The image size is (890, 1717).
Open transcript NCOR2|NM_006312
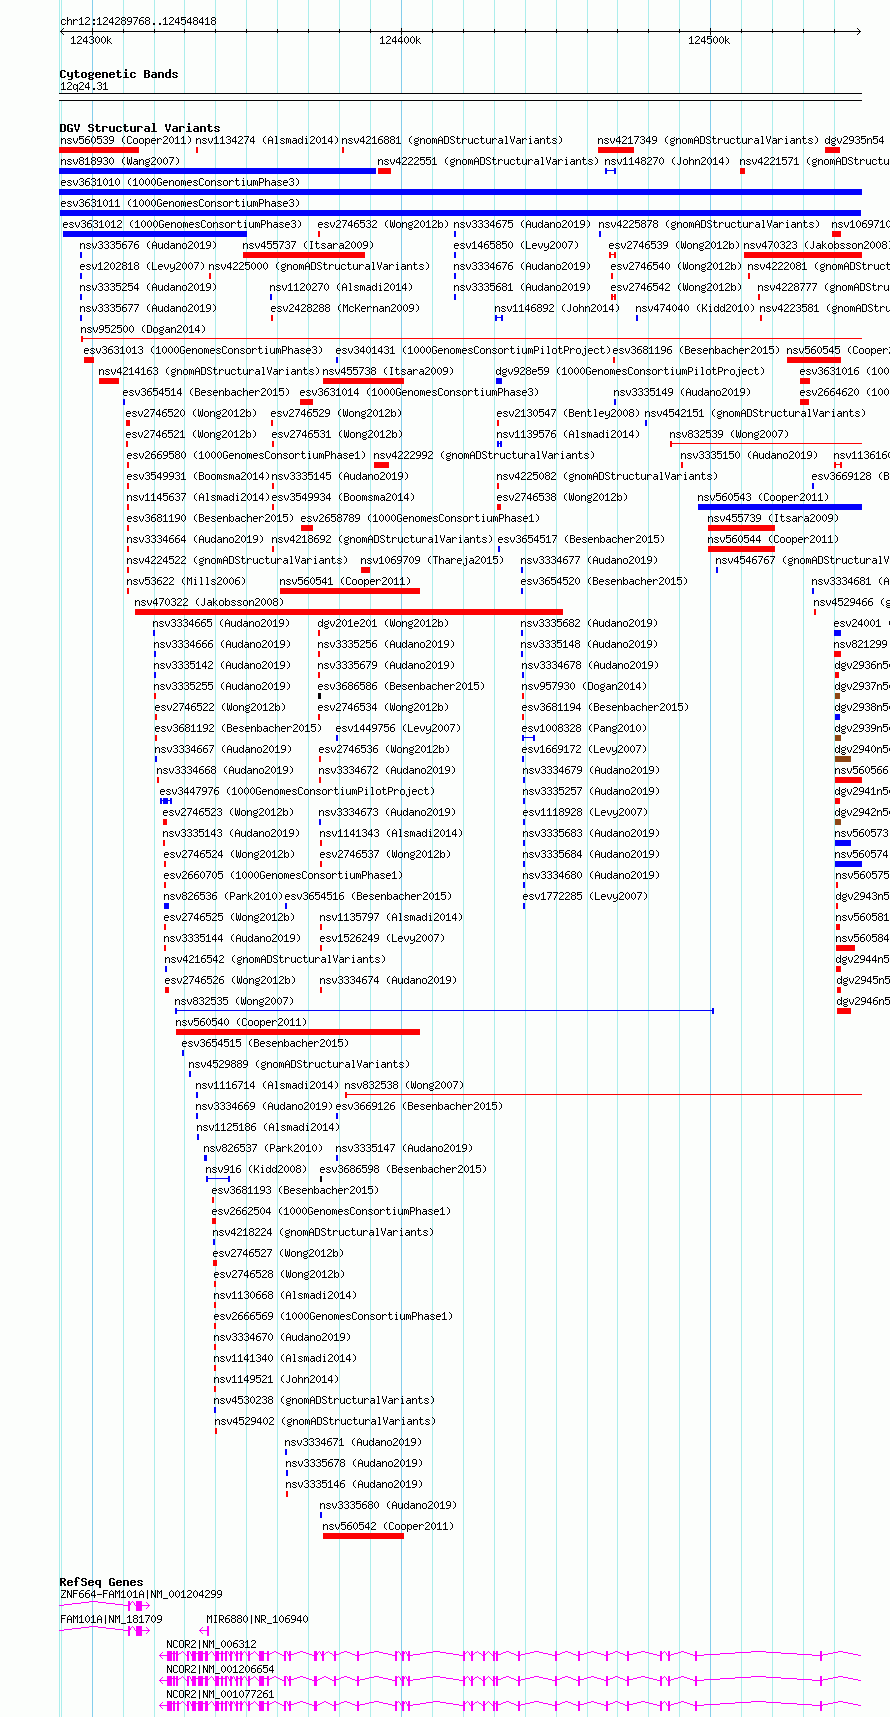pos(211,1645)
